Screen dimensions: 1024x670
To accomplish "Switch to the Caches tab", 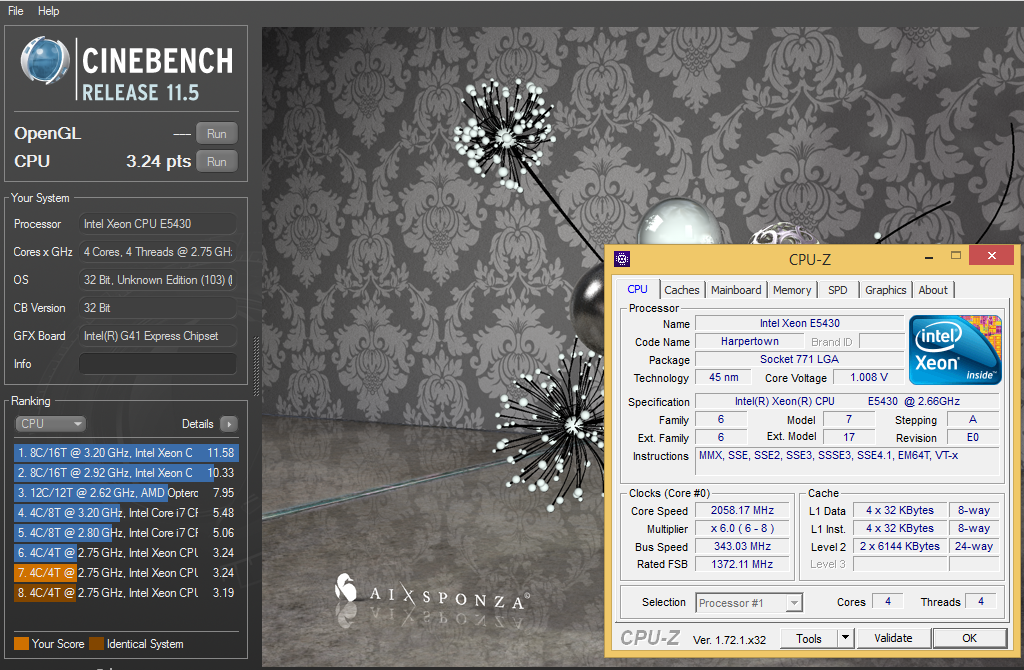I will coord(681,290).
